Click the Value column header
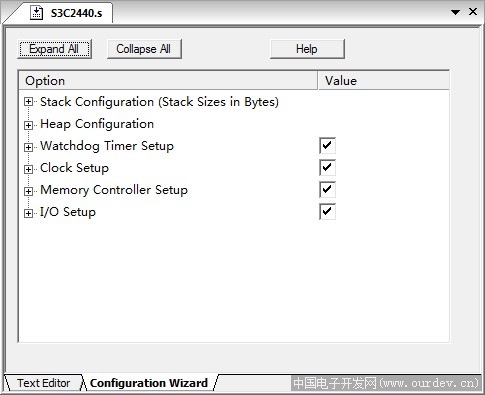Screen dimensions: 485x395 [384, 81]
